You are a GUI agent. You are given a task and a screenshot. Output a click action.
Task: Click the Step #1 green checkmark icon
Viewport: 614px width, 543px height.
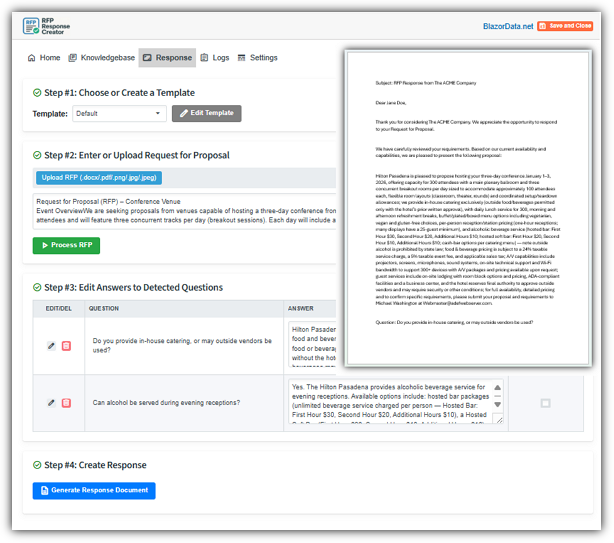tap(37, 92)
